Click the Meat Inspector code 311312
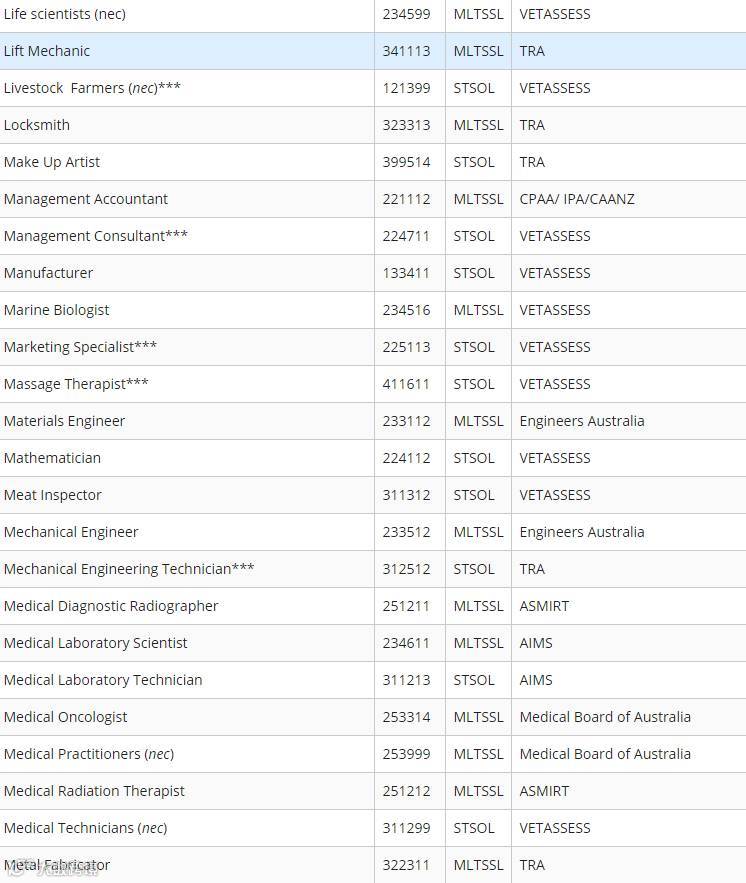Screen dimensions: 746x883 click(x=406, y=495)
